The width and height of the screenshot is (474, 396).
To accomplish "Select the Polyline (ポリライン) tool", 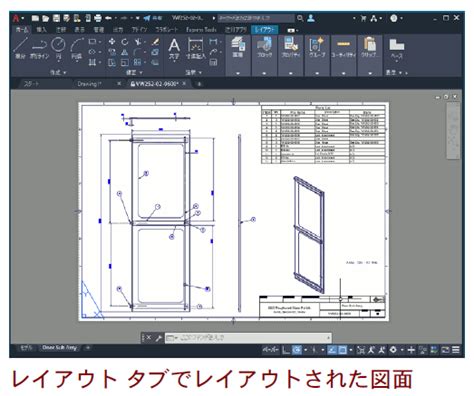I will click(x=39, y=48).
